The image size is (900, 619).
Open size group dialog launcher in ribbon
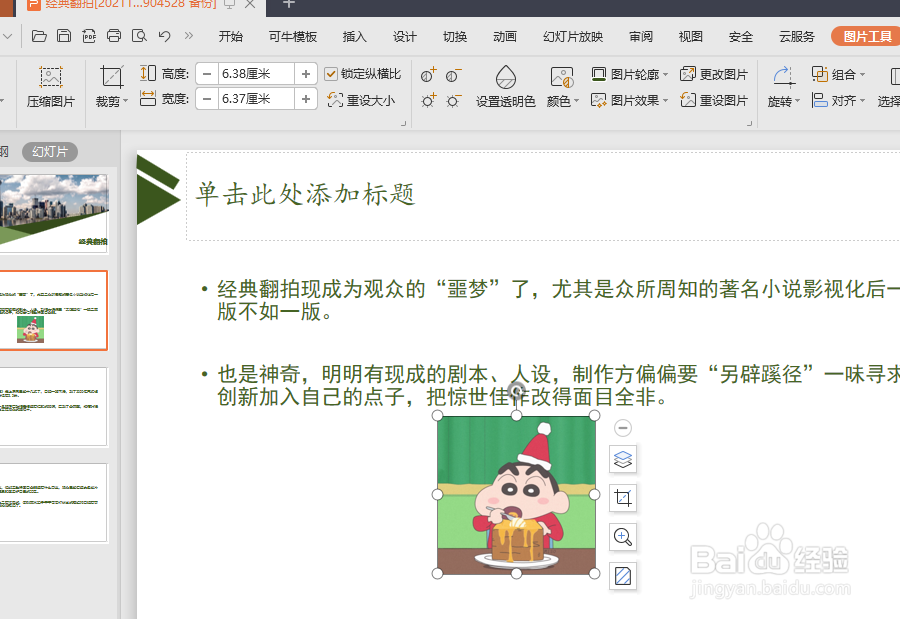coord(404,123)
